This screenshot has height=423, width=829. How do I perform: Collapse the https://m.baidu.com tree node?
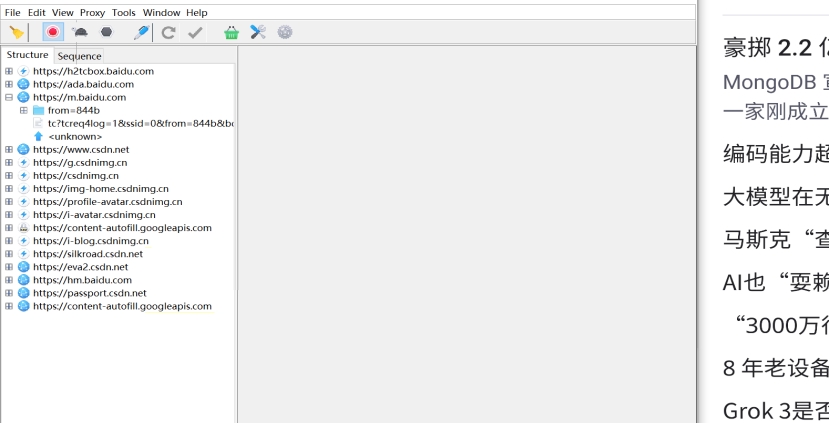[x=9, y=97]
